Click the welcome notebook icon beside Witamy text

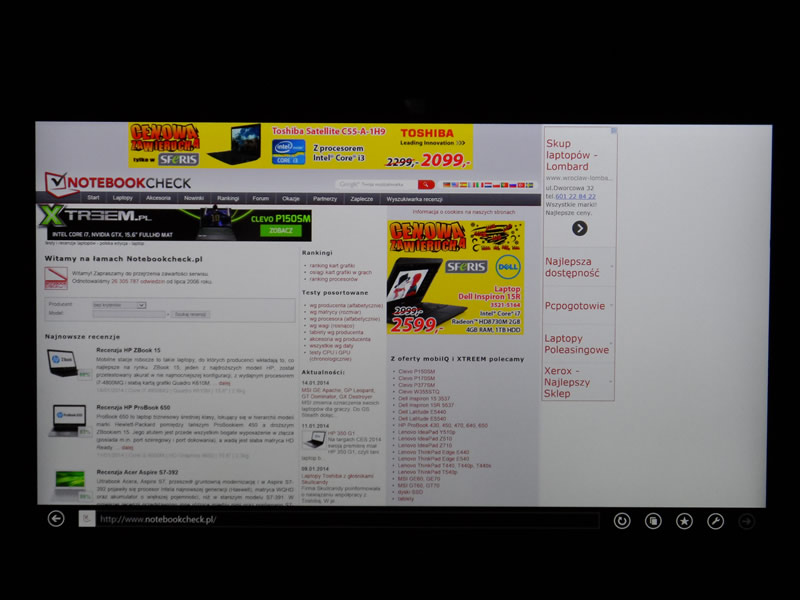56,278
